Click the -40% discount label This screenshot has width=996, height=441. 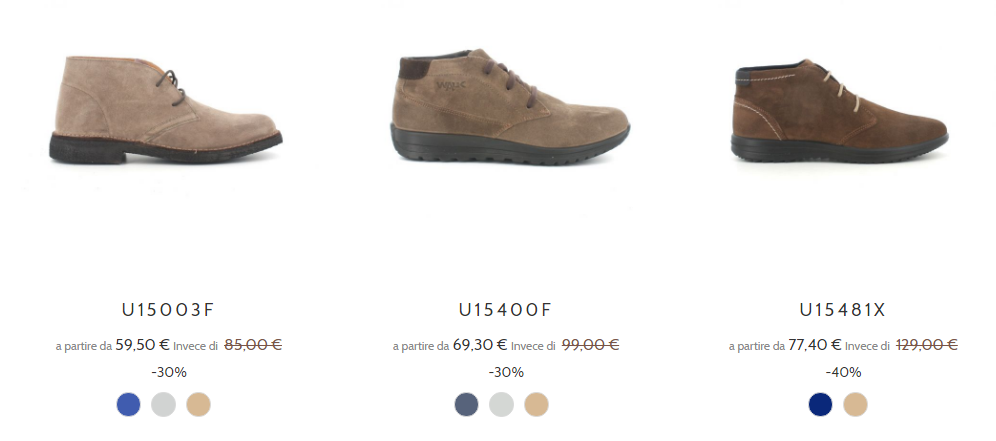point(844,372)
